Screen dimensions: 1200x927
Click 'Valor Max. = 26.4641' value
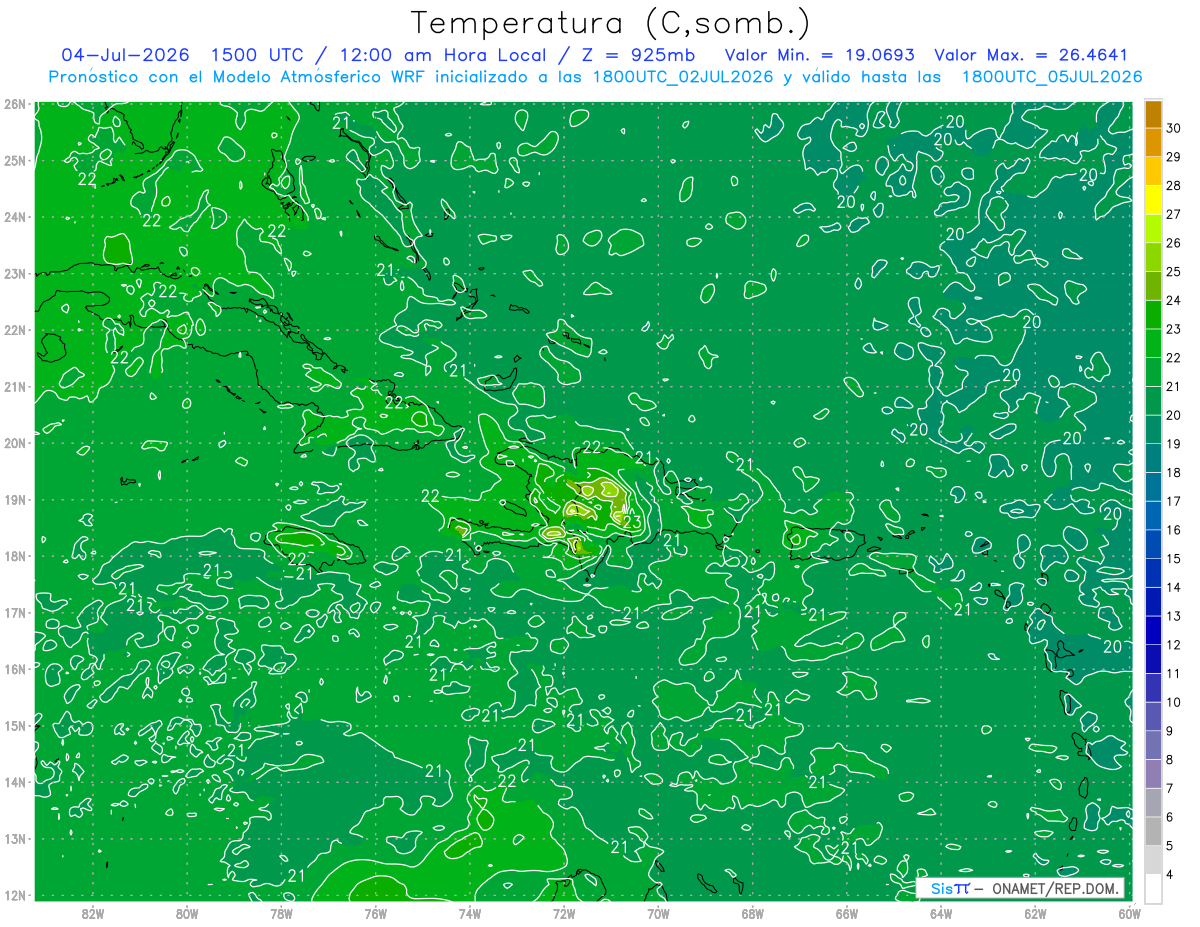pos(1032,55)
